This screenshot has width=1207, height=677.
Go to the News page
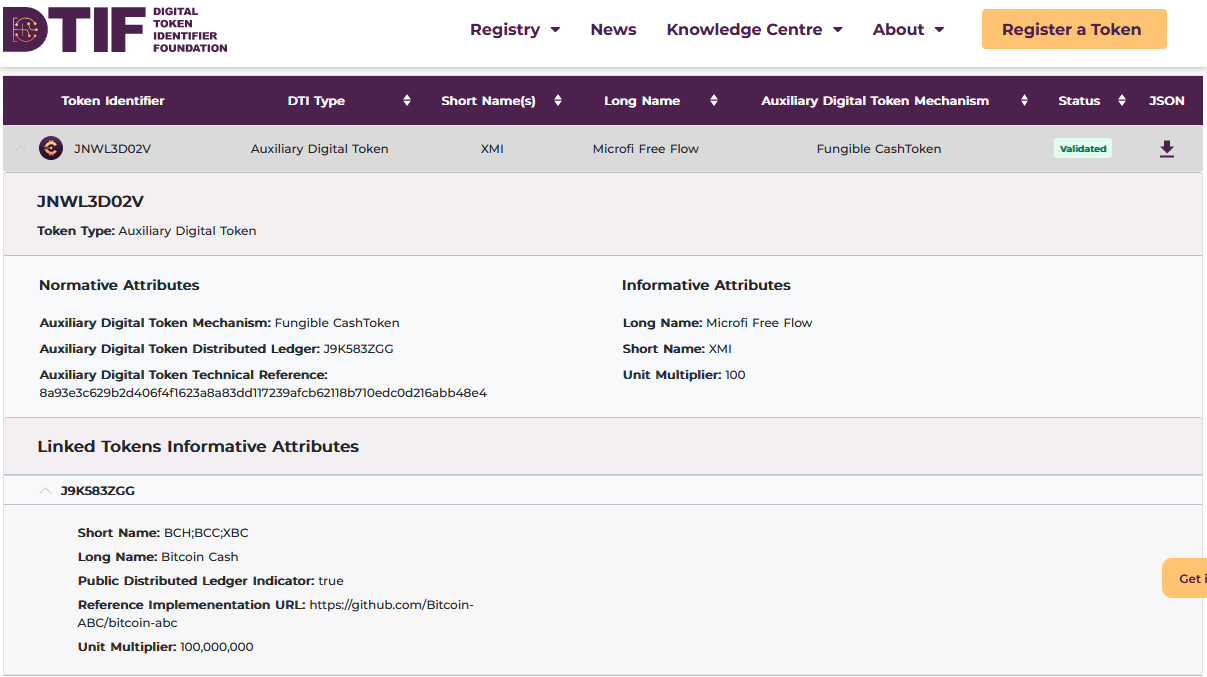(x=613, y=30)
